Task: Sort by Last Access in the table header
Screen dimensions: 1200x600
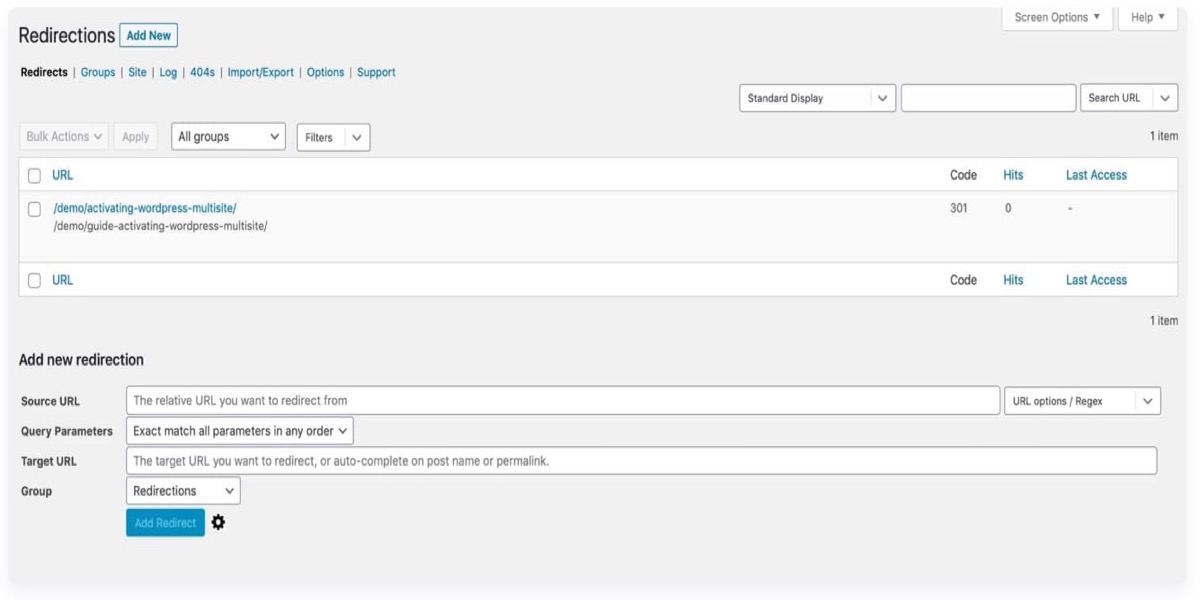Action: tap(1096, 175)
